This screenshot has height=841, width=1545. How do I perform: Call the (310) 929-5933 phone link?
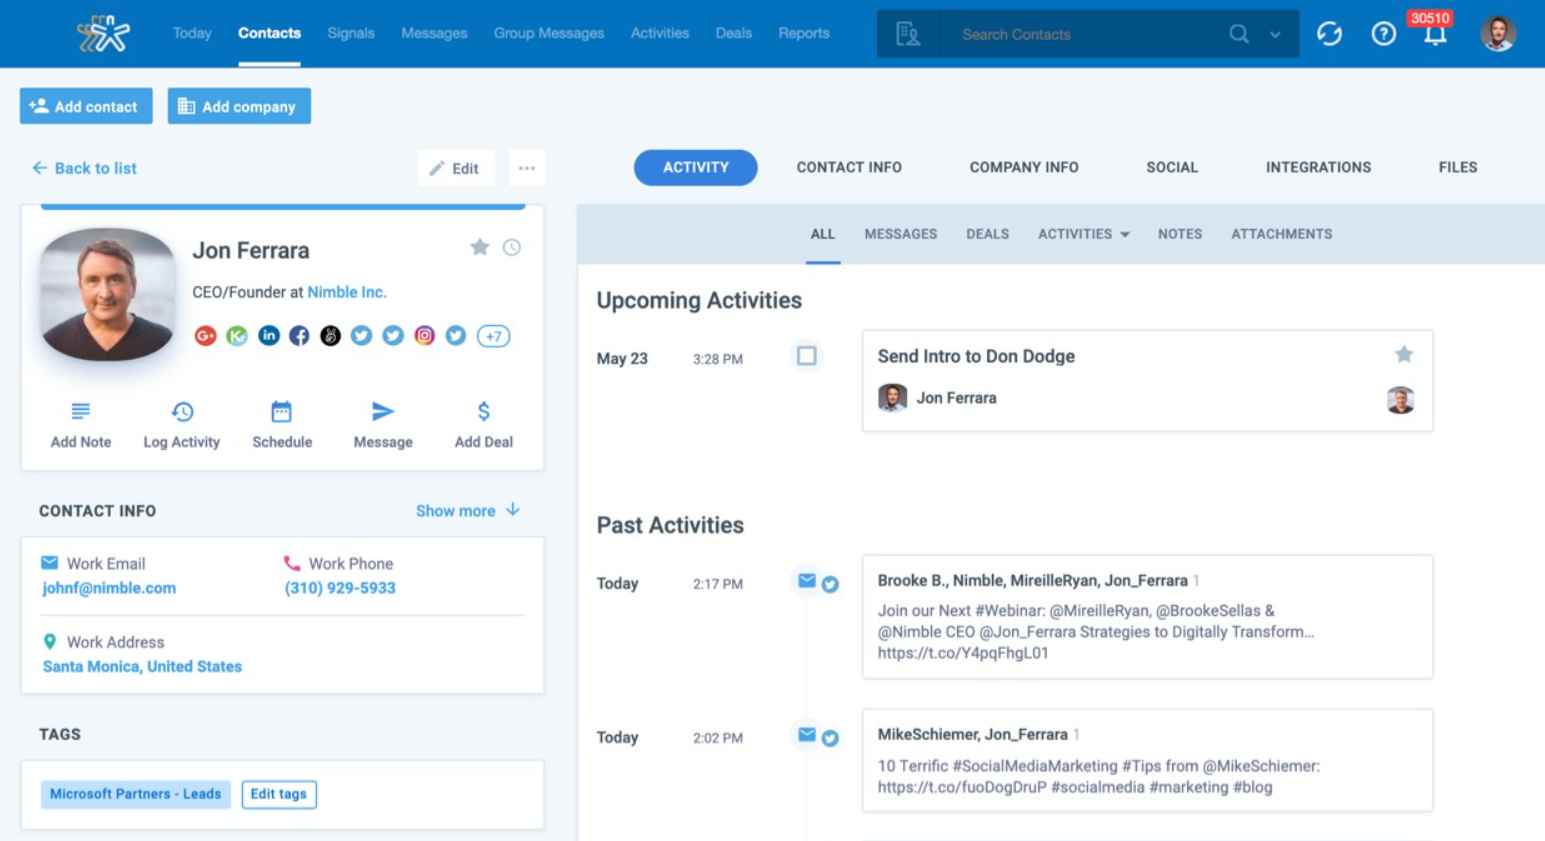click(x=340, y=588)
